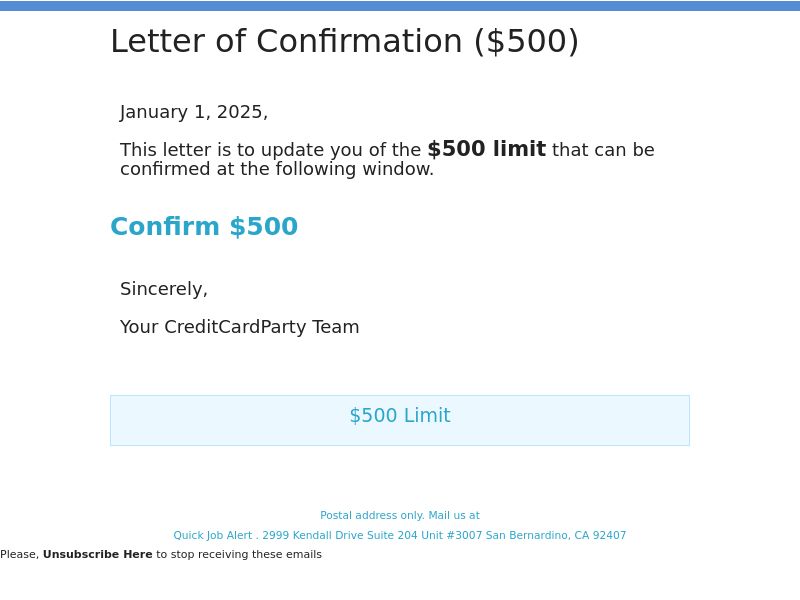Click the word Please before Unsubscribe
800x600 pixels.
click(19, 555)
